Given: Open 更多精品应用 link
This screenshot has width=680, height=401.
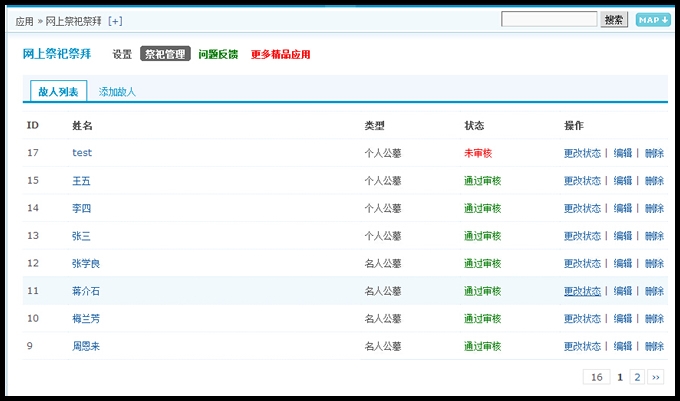Looking at the screenshot, I should (280, 54).
